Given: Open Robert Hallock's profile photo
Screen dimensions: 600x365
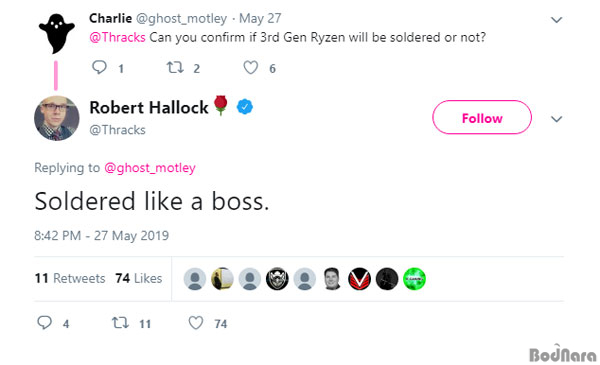Looking at the screenshot, I should point(57,118).
